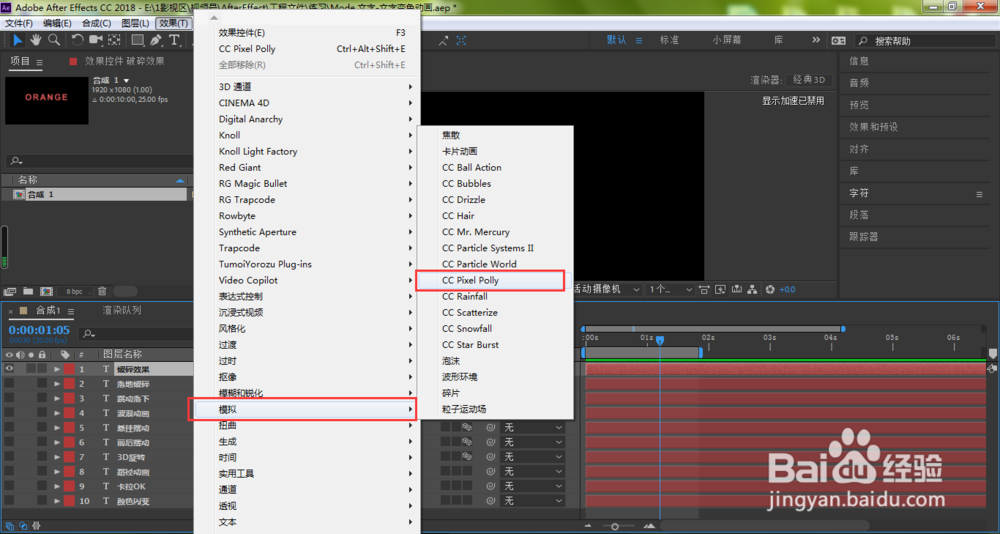
Task: Open the 合成(C) menu
Action: [96, 23]
